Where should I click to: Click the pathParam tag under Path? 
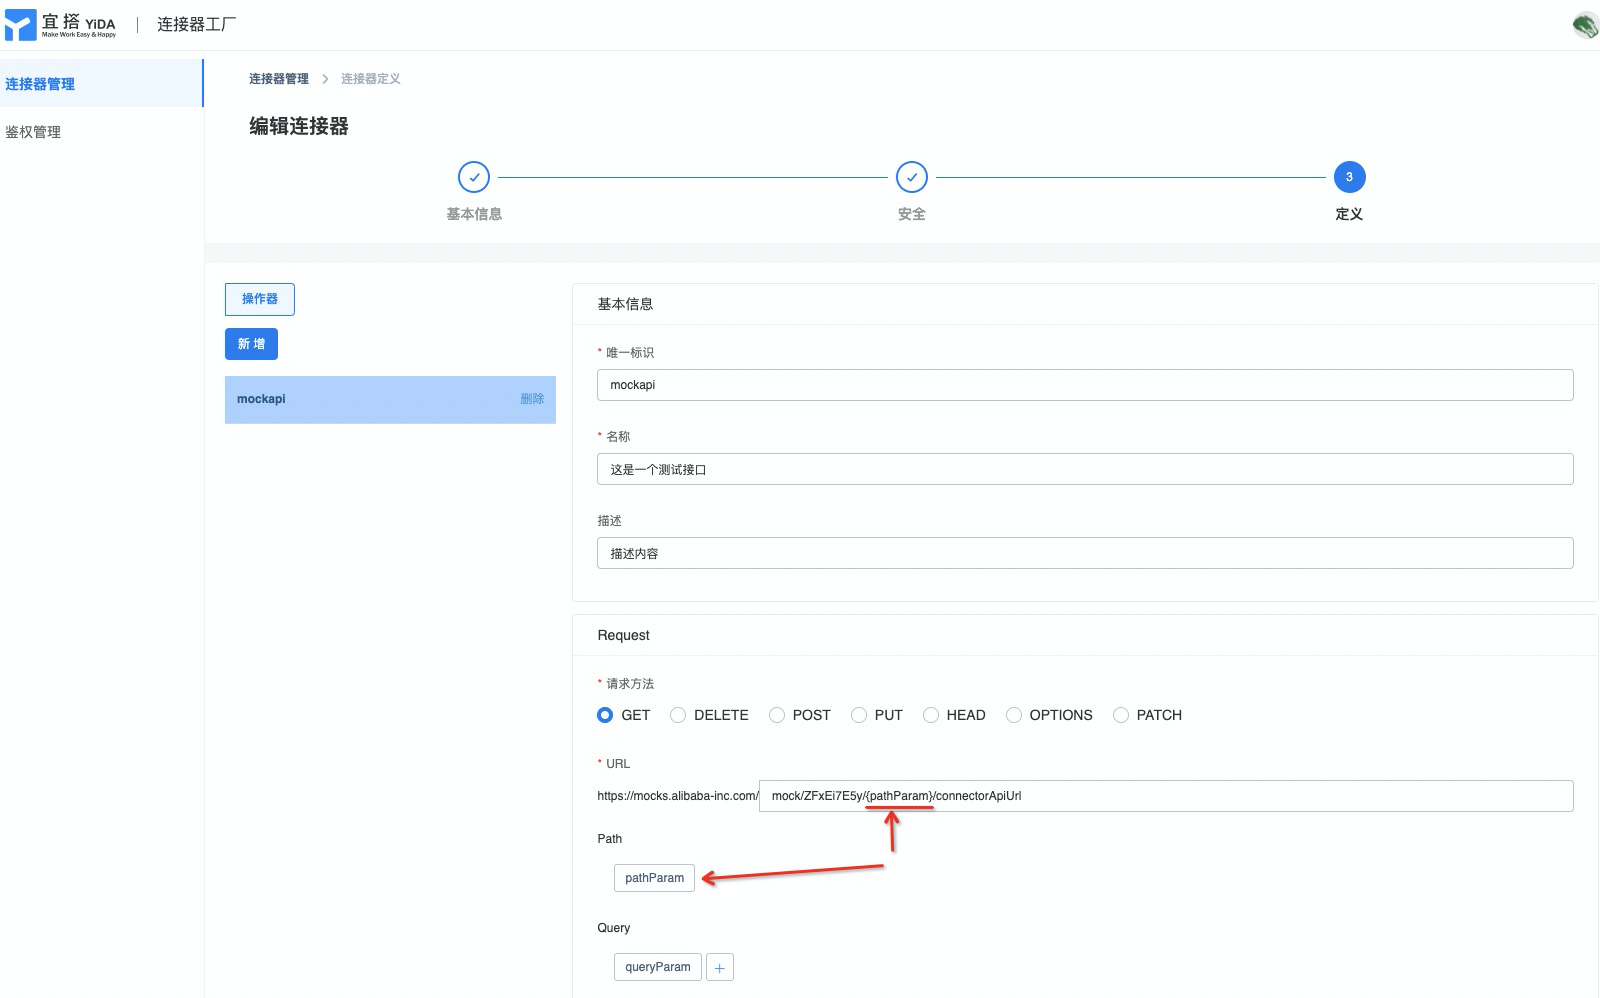(x=654, y=878)
